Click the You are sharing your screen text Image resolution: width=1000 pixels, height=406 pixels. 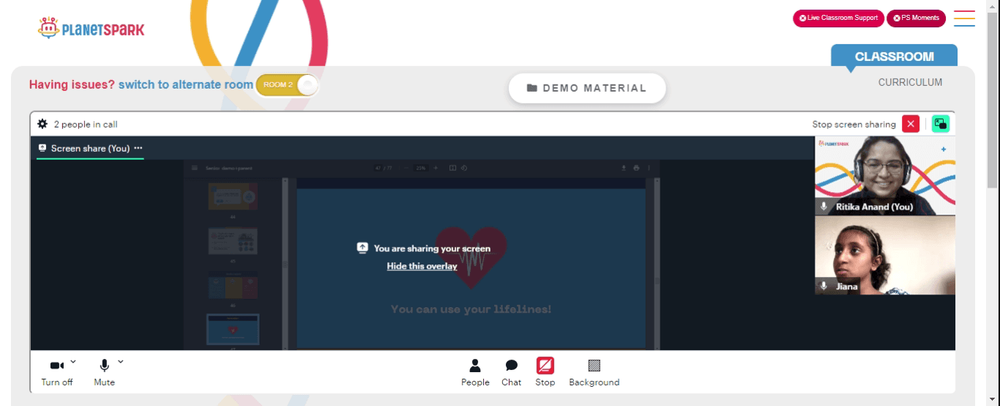point(432,249)
